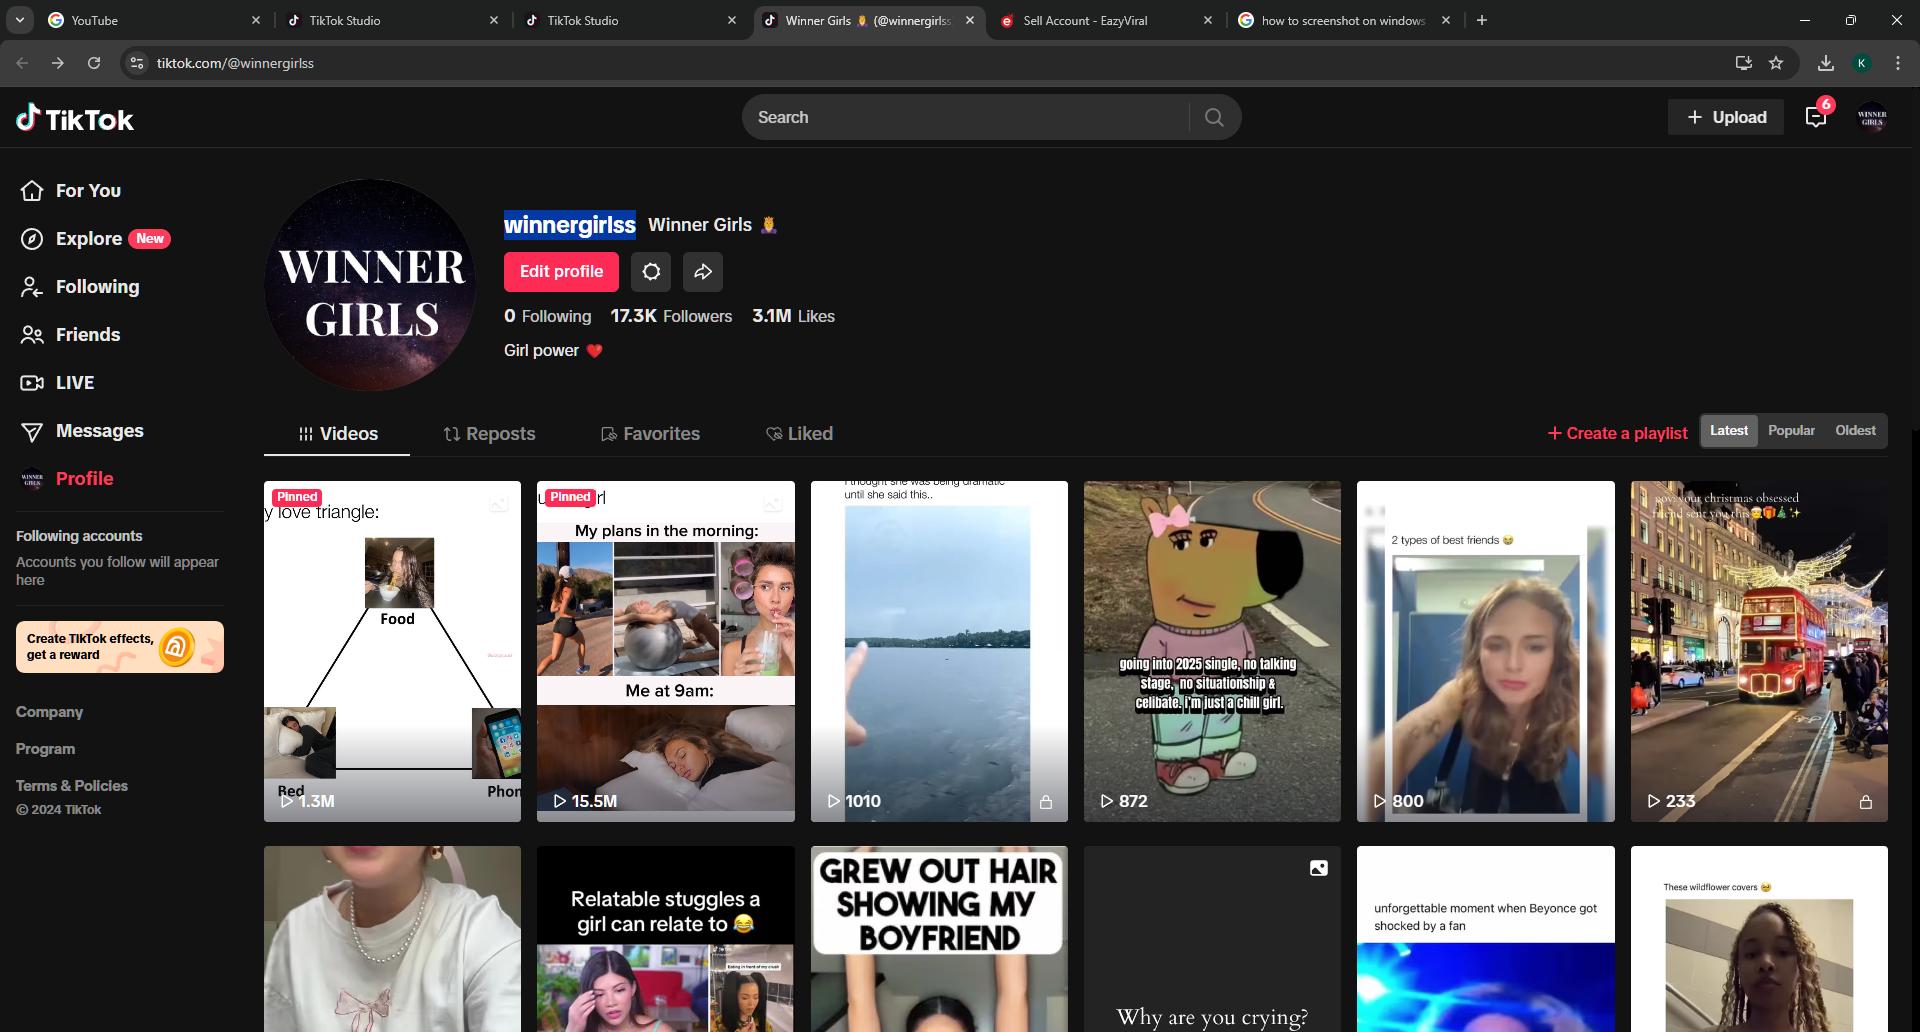Open Messages from the sidebar

[x=82, y=431]
